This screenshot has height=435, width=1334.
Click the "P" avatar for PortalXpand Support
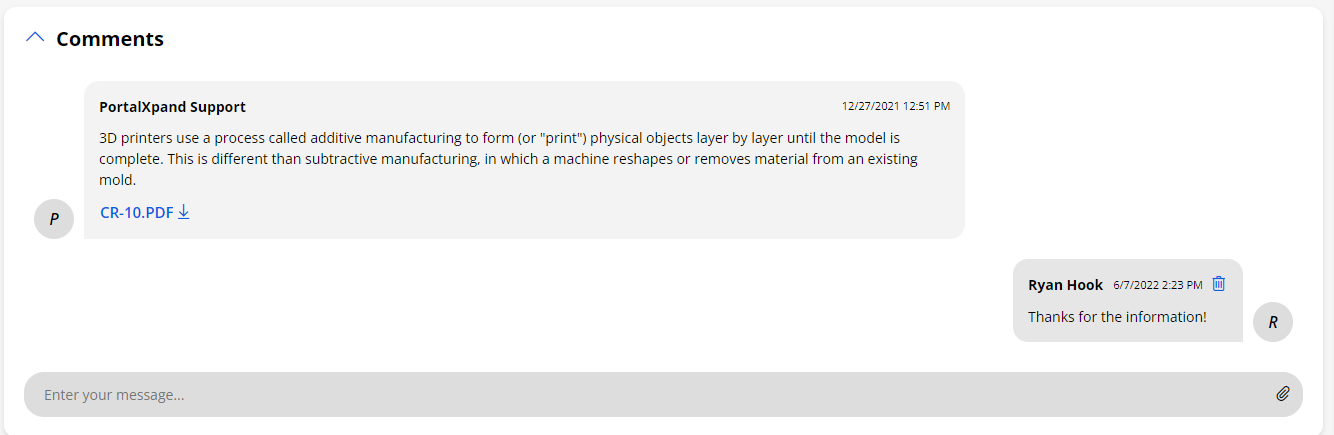click(x=54, y=219)
